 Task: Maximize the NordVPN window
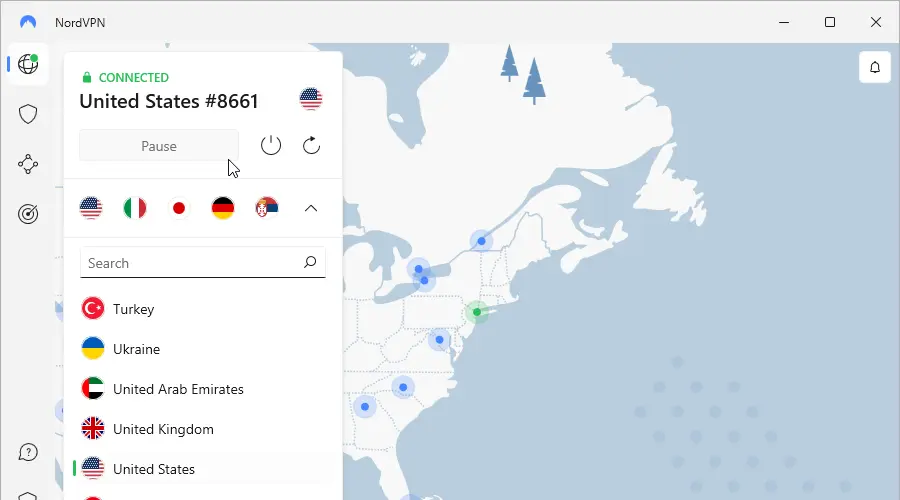click(x=830, y=22)
